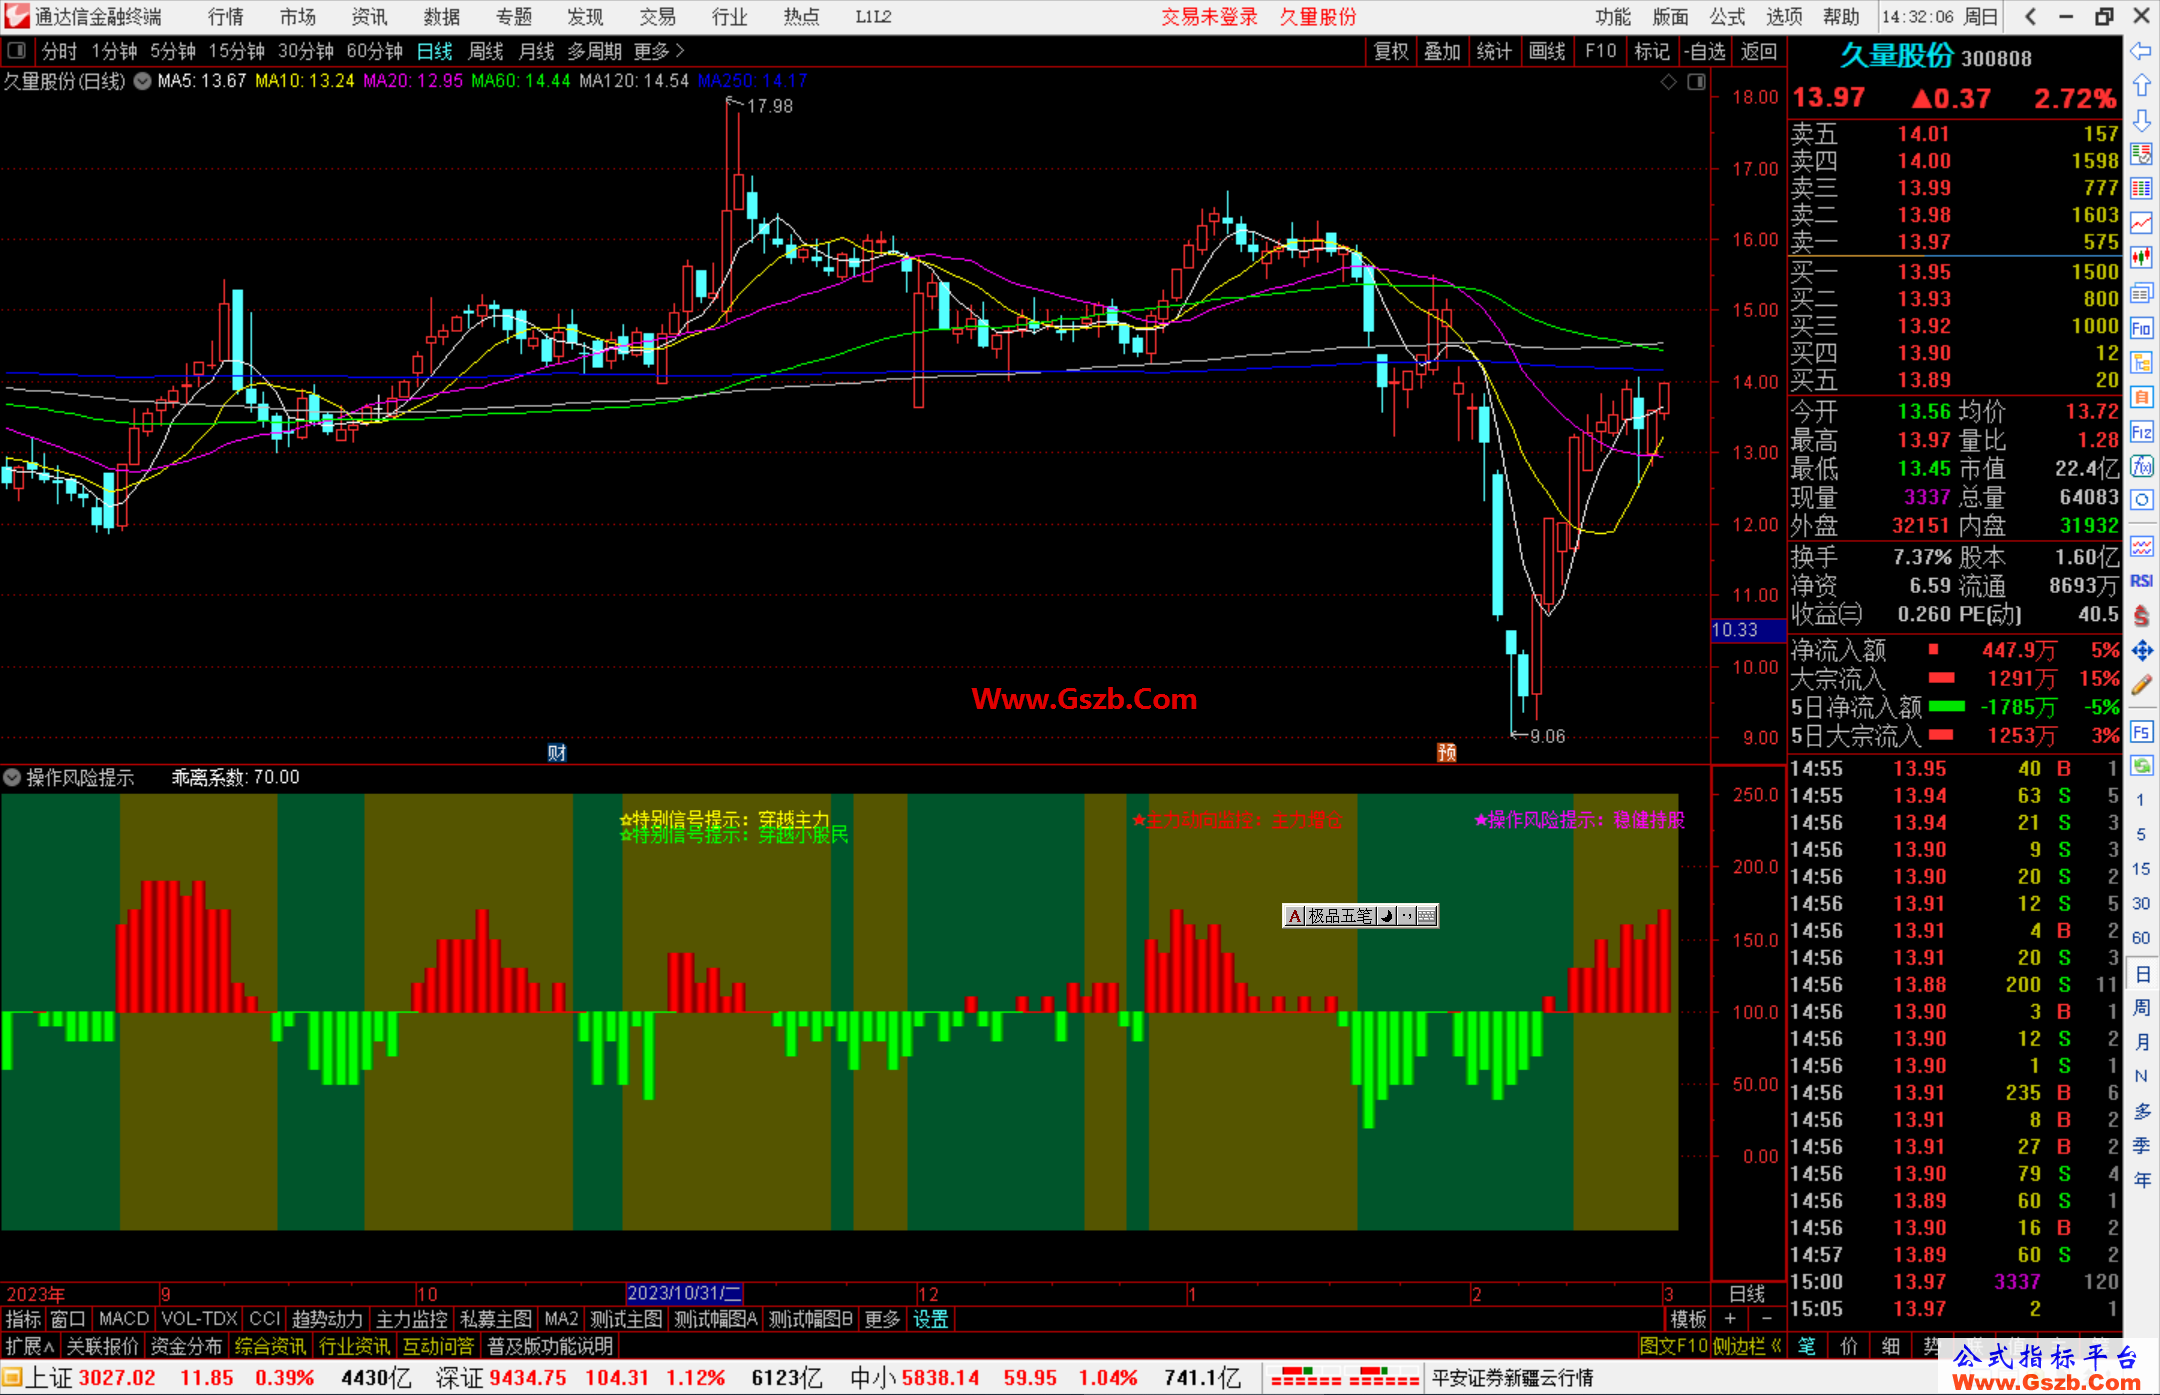Toggle the round button beside 久量股份(日线) label
The width and height of the screenshot is (2160, 1395).
142,81
